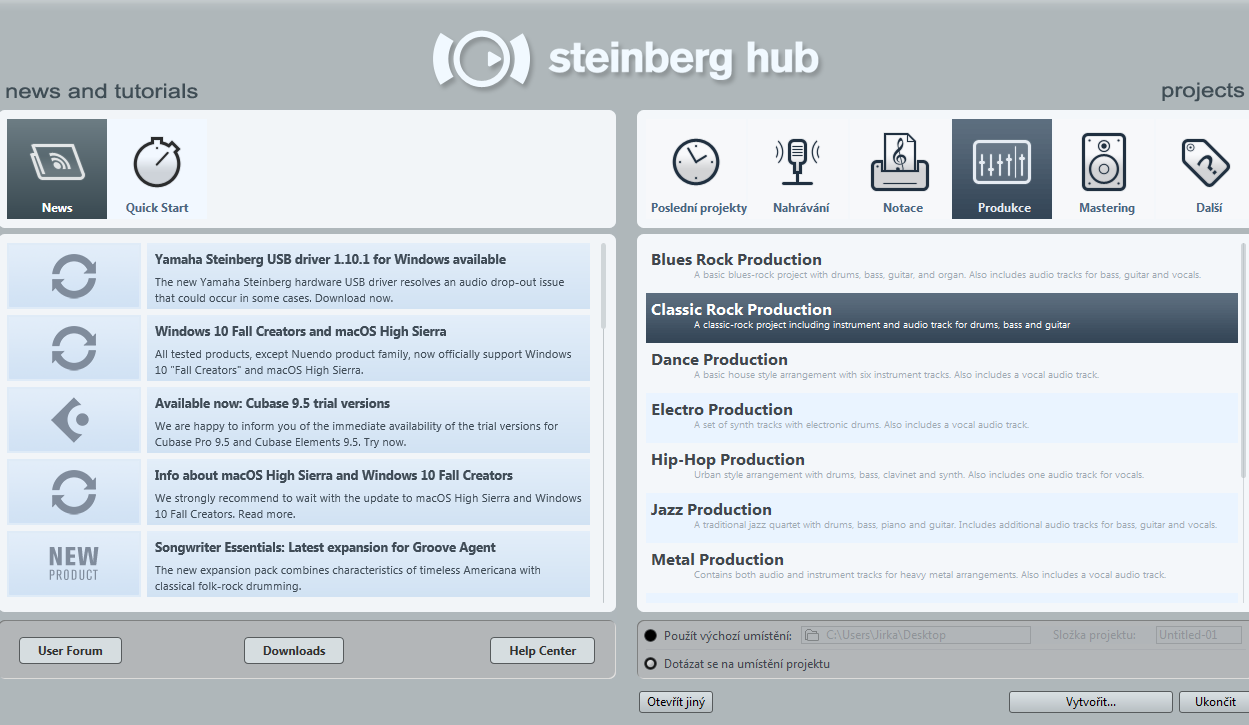The width and height of the screenshot is (1249, 725).
Task: Open the Nahrávání microphone category
Action: tap(800, 160)
